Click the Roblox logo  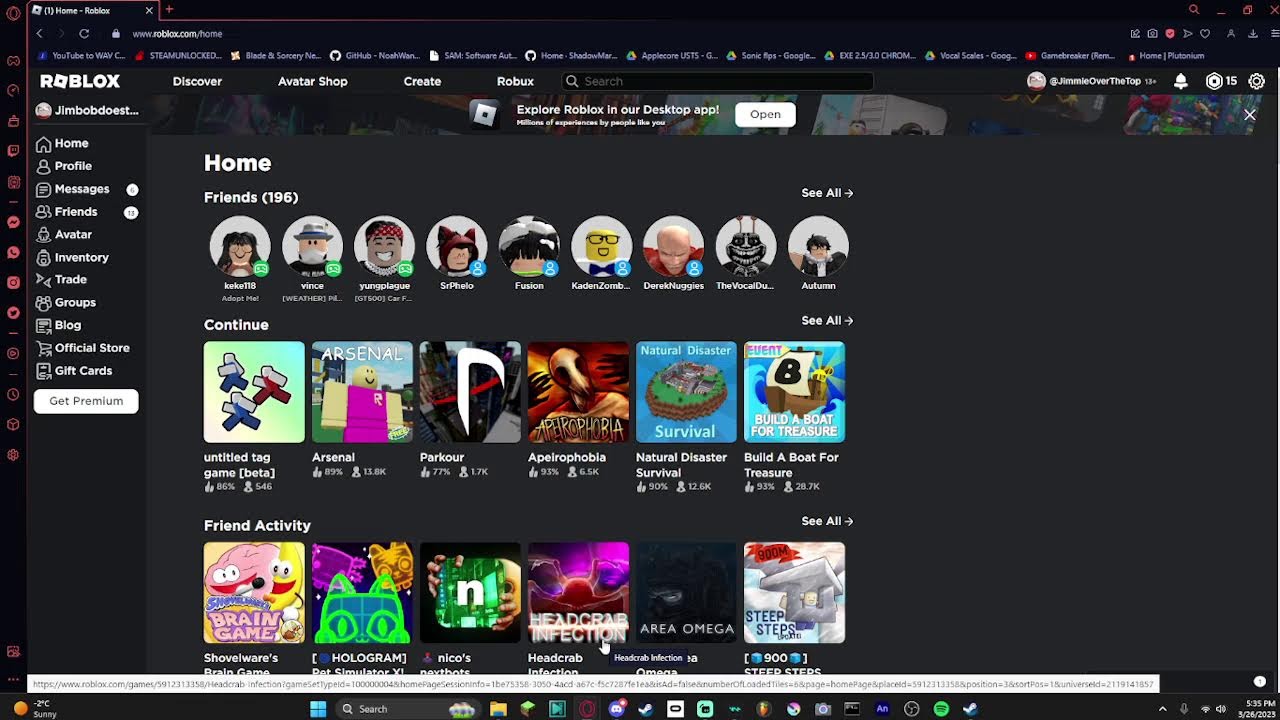(x=80, y=81)
